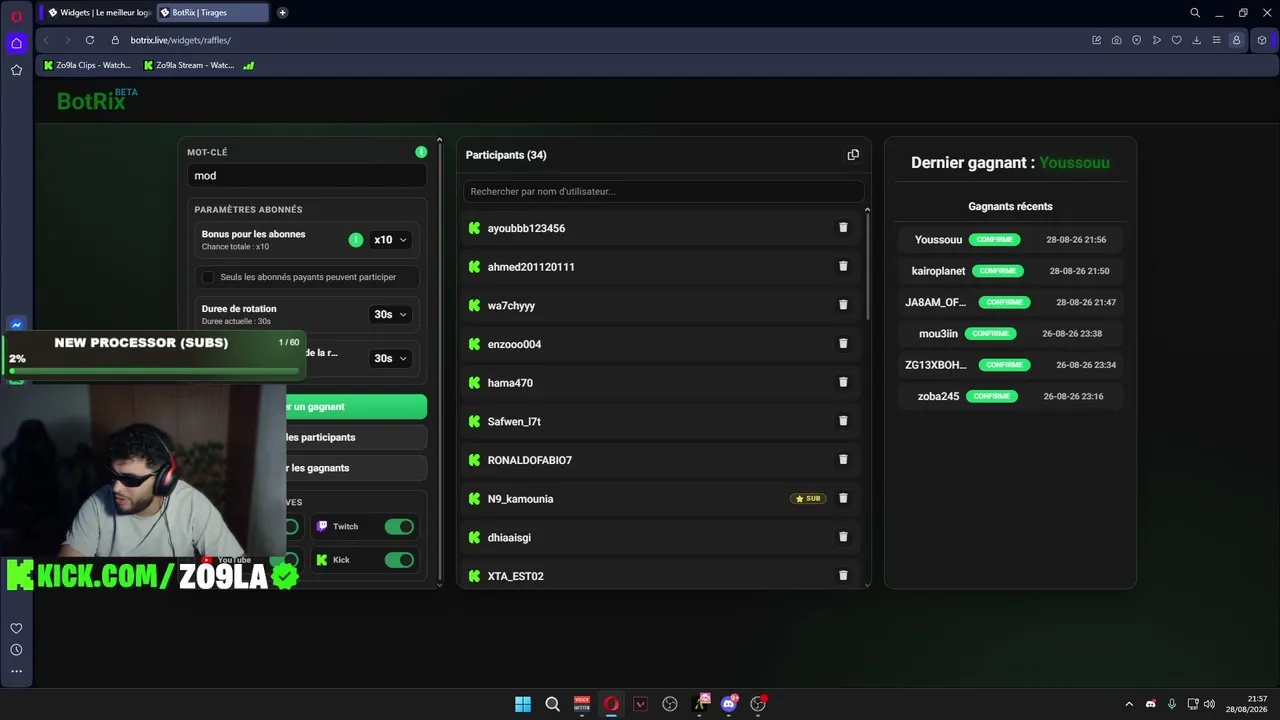Click the keyword input field containing mod
Viewport: 1280px width, 720px height.
click(x=307, y=175)
